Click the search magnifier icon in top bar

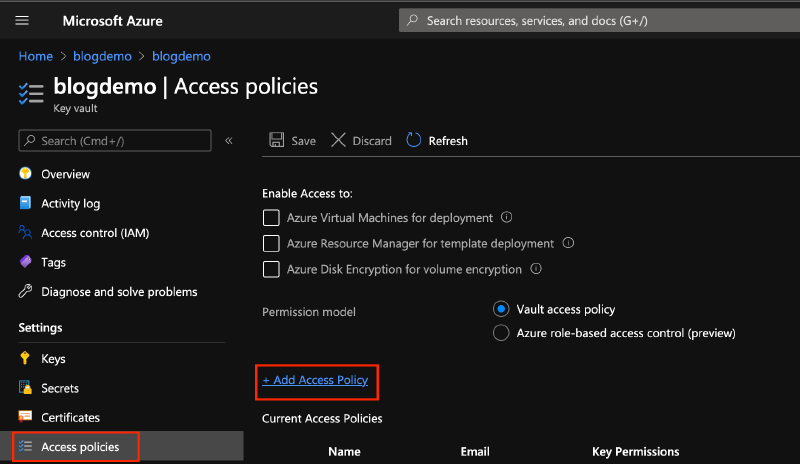pyautogui.click(x=412, y=20)
